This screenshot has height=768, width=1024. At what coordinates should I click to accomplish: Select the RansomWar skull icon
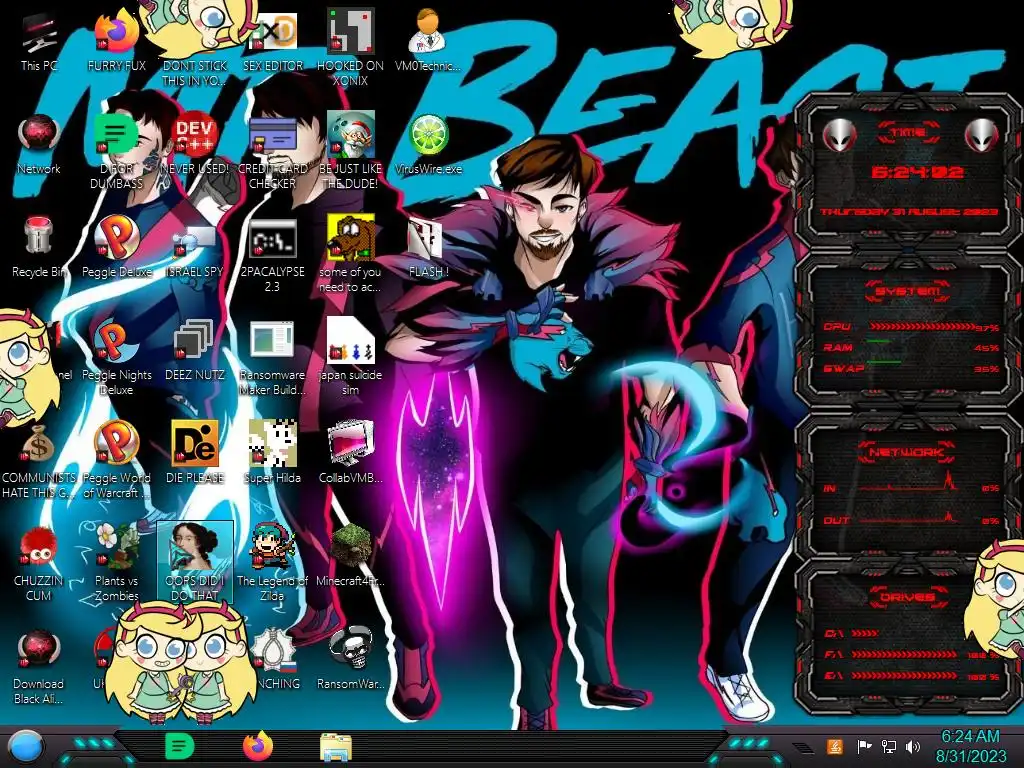[x=350, y=658]
